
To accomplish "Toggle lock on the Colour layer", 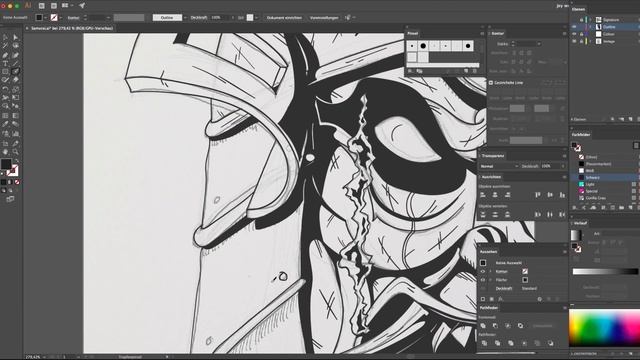I will point(581,34).
